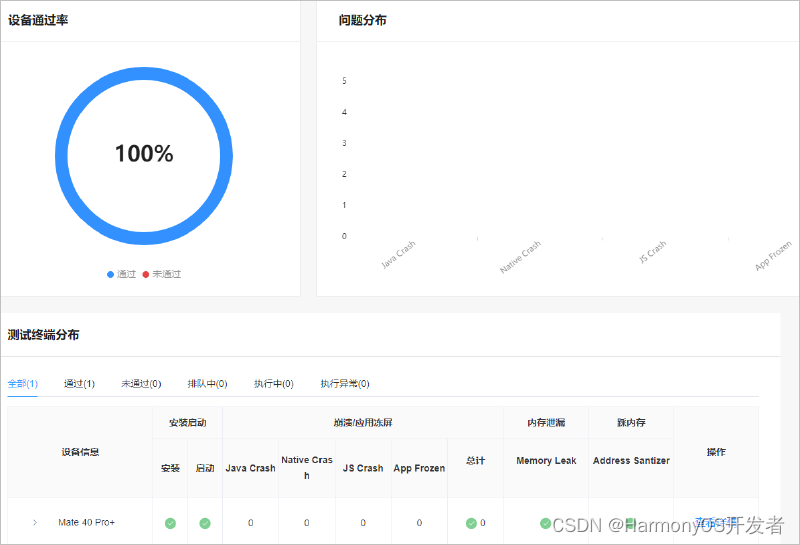Click the JS Crash column header
Image resolution: width=800 pixels, height=545 pixels.
(x=363, y=468)
